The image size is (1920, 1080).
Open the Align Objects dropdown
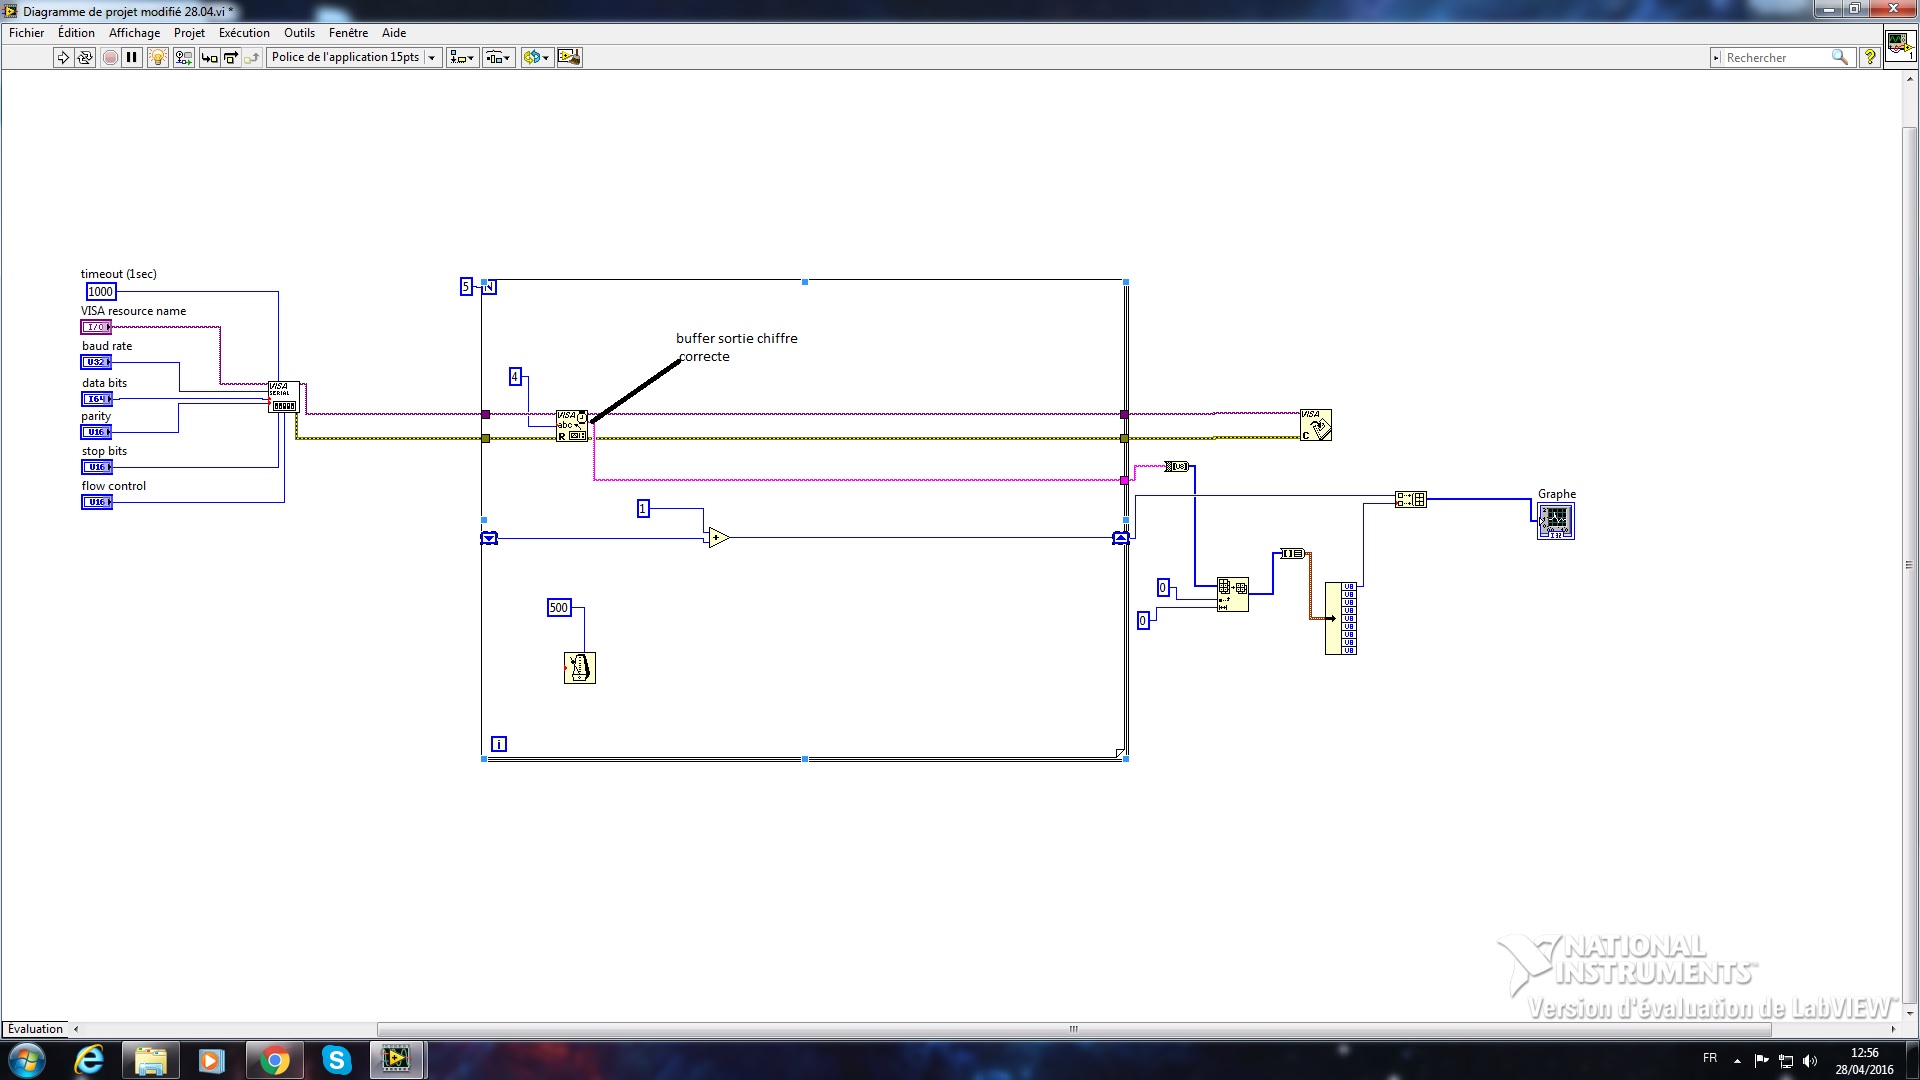(x=462, y=57)
